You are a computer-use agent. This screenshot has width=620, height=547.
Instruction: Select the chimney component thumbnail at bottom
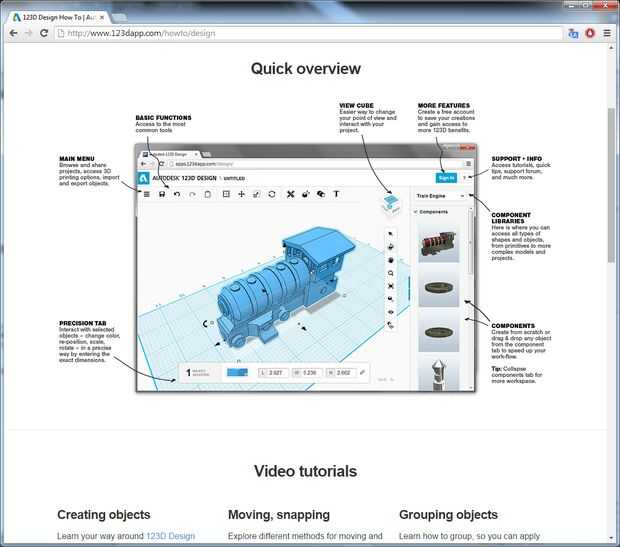point(439,375)
